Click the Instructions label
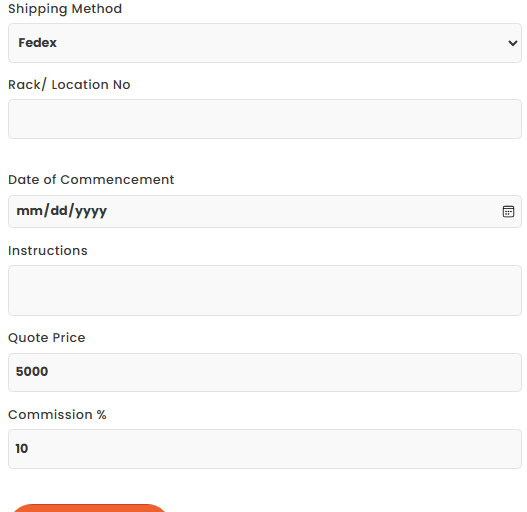Image resolution: width=527 pixels, height=512 pixels. (x=48, y=251)
